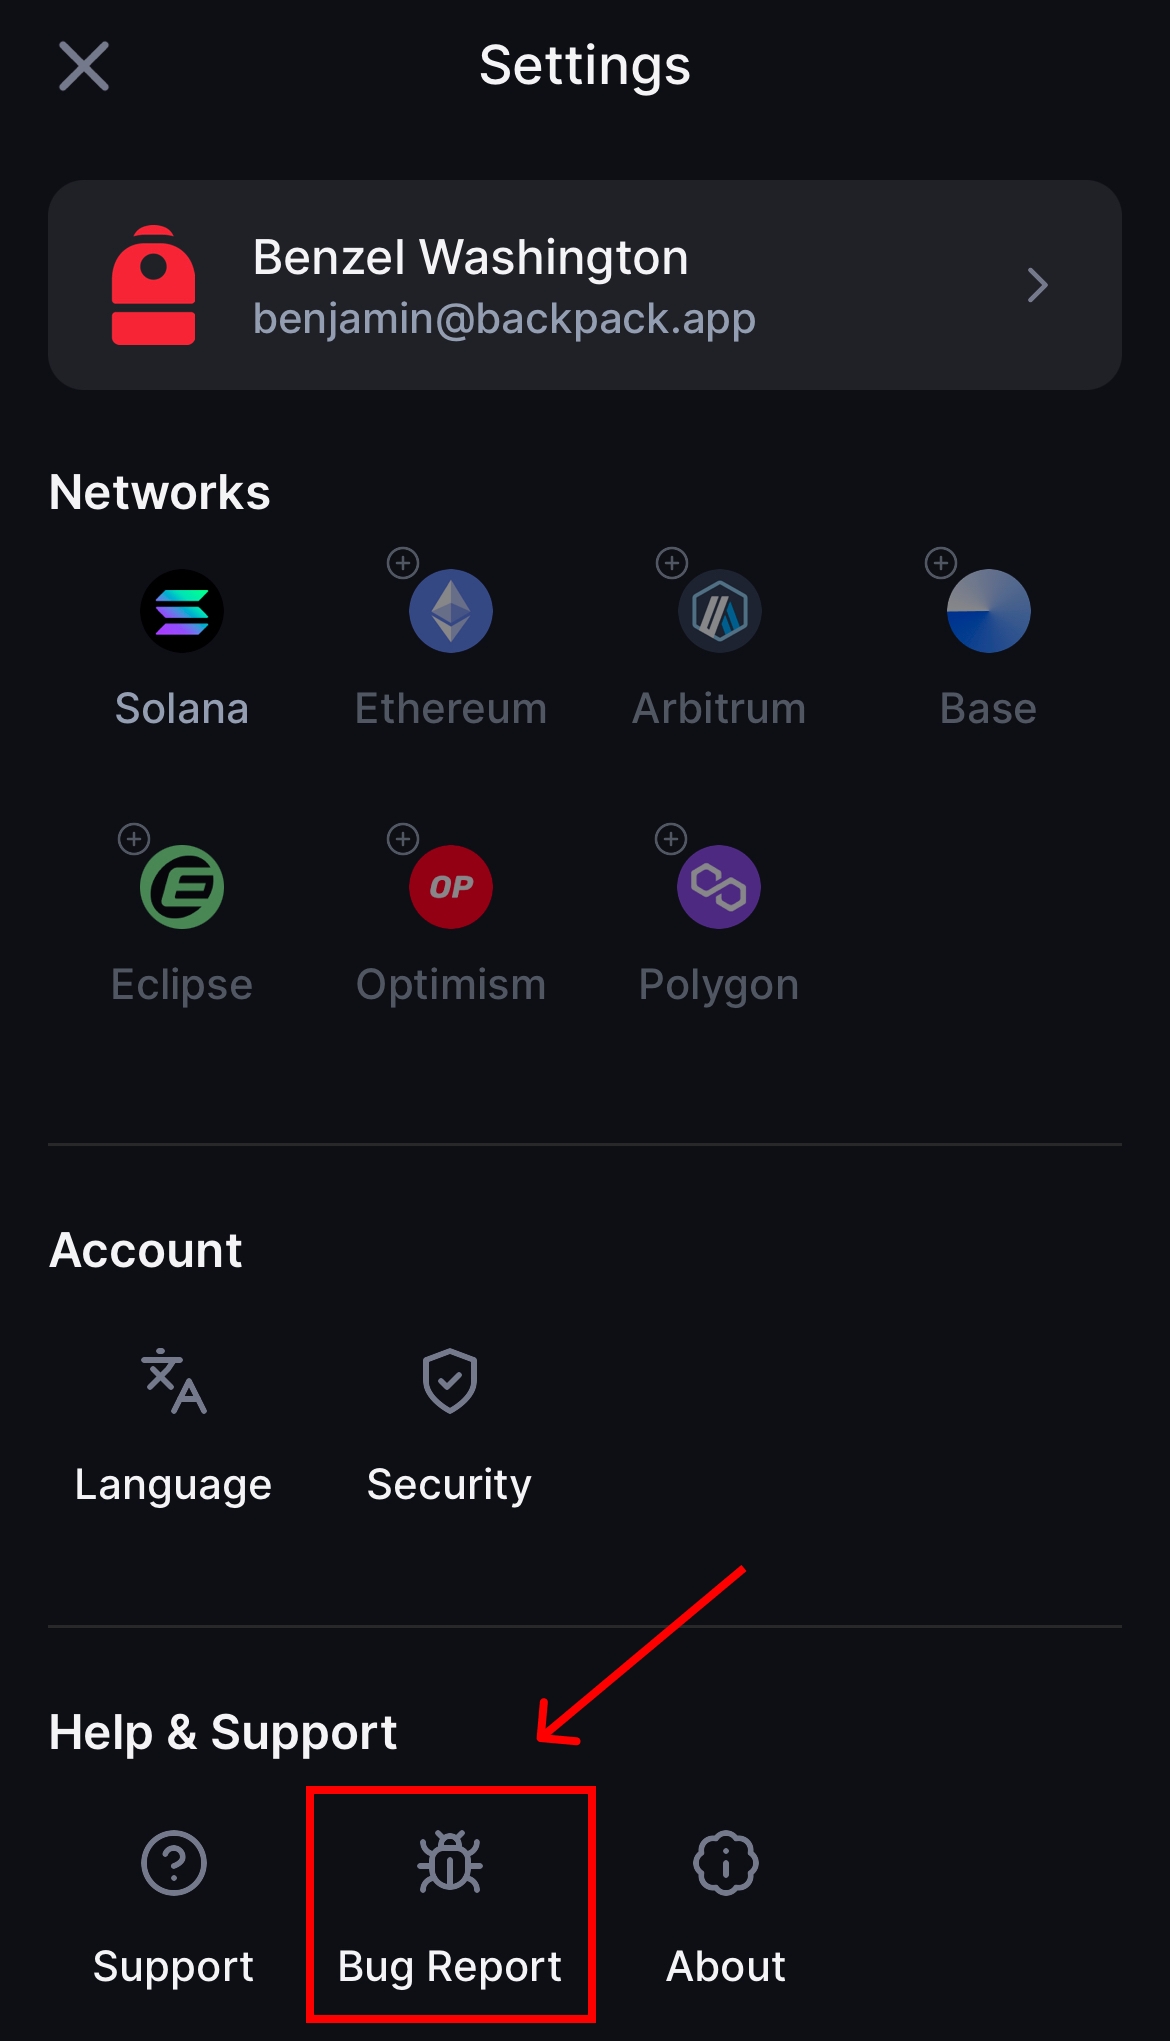This screenshot has height=2041, width=1170.
Task: Add Arbitrum via its plus badge
Action: (x=672, y=563)
